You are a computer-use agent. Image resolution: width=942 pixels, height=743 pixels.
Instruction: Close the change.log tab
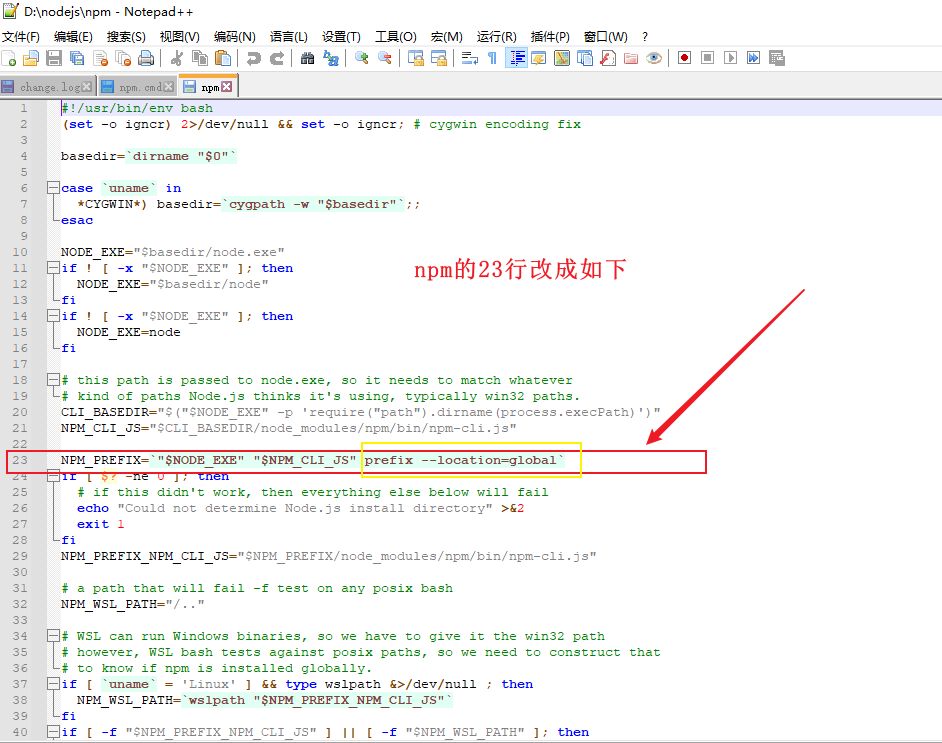pyautogui.click(x=87, y=86)
